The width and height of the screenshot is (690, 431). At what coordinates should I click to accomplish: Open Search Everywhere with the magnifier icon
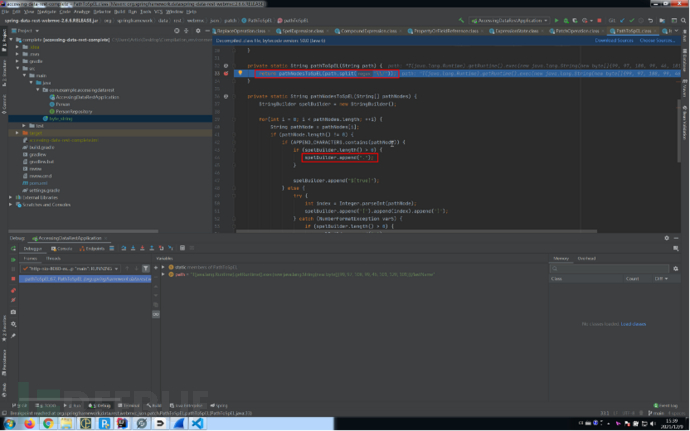point(683,20)
